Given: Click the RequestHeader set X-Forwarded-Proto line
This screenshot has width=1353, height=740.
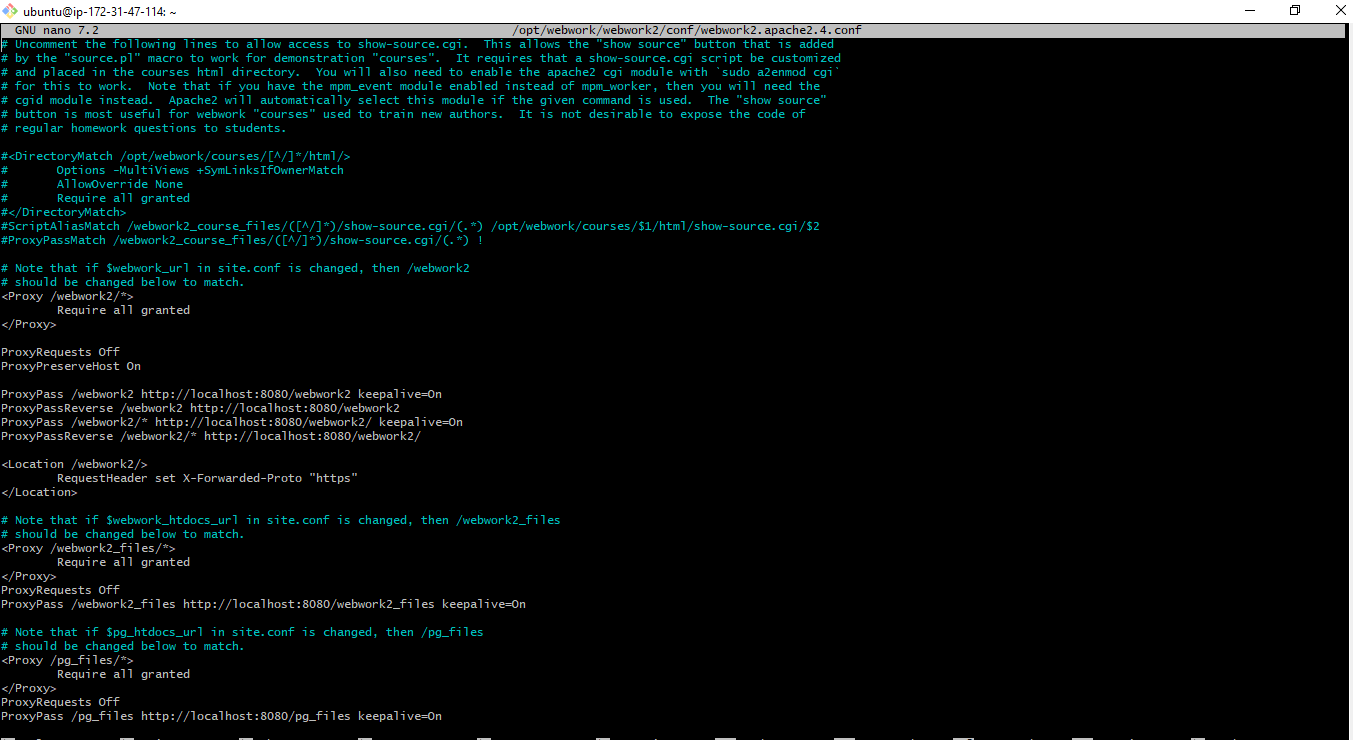Looking at the screenshot, I should point(207,478).
